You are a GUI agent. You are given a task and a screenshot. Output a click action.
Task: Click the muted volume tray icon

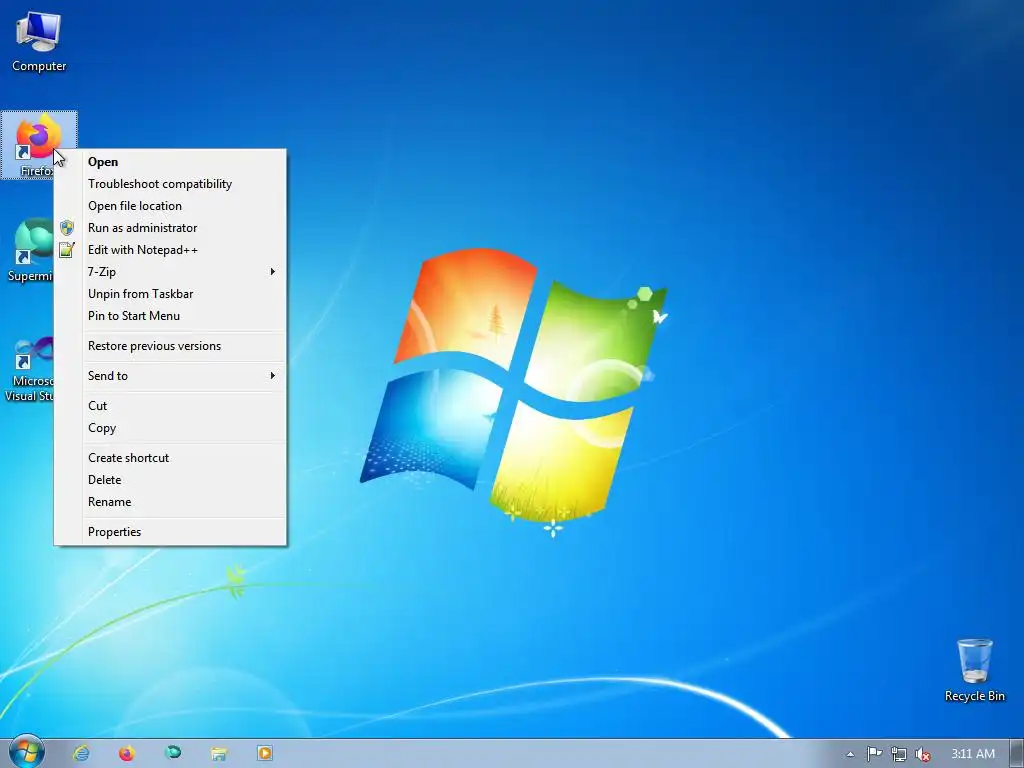[x=922, y=754]
